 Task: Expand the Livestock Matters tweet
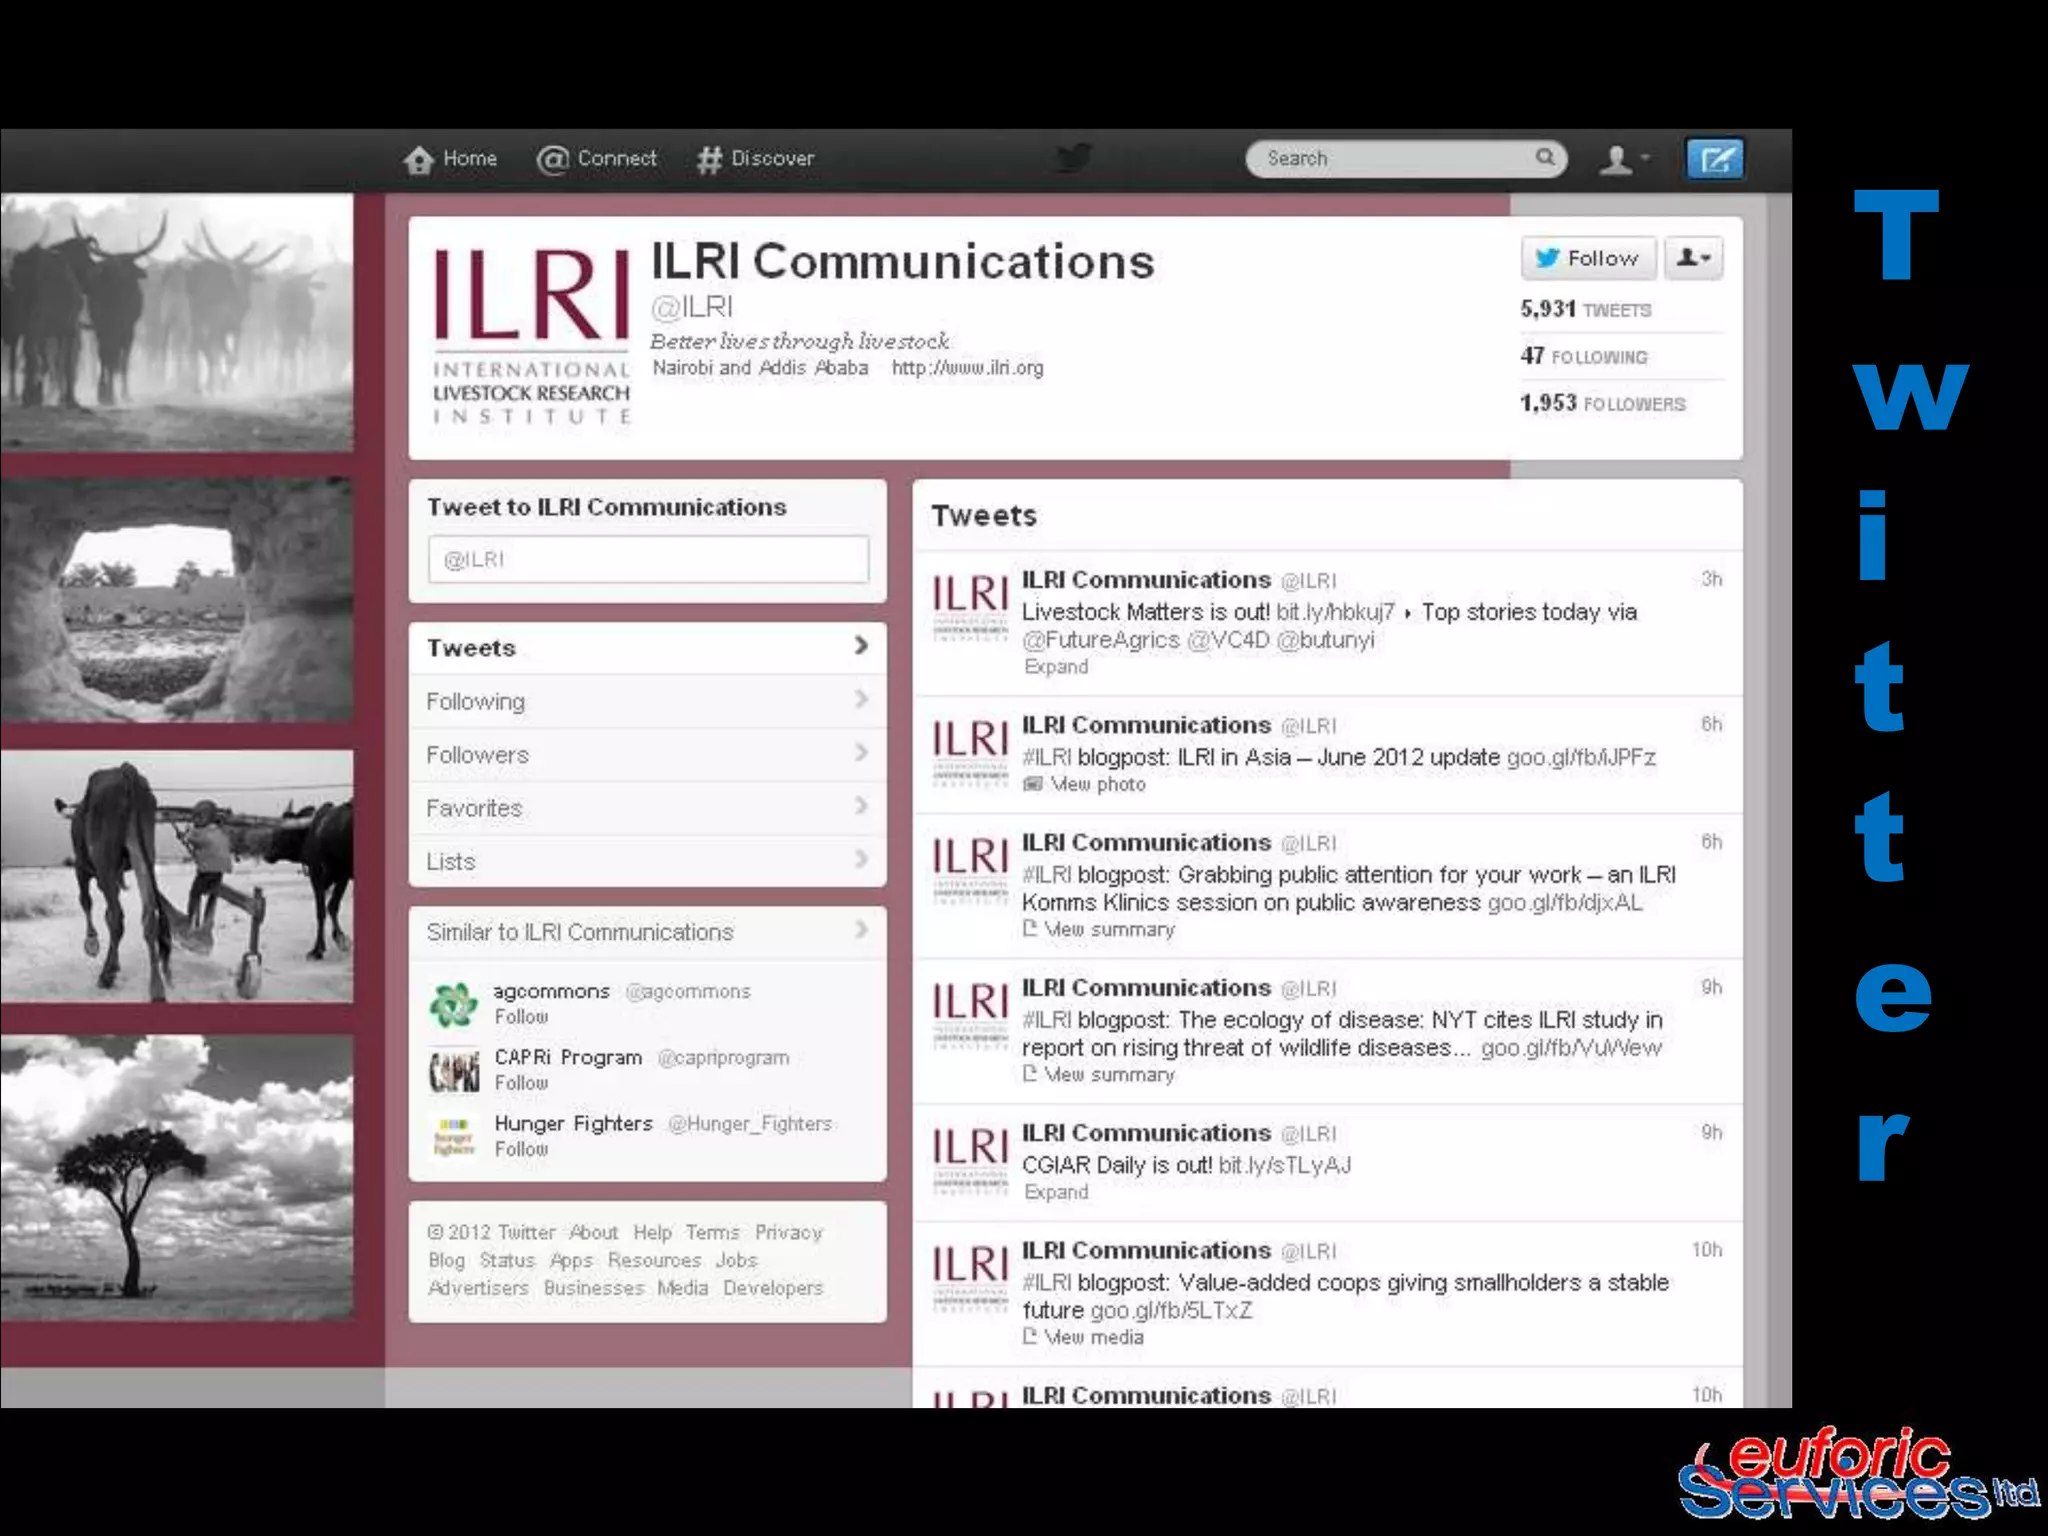[x=1055, y=667]
